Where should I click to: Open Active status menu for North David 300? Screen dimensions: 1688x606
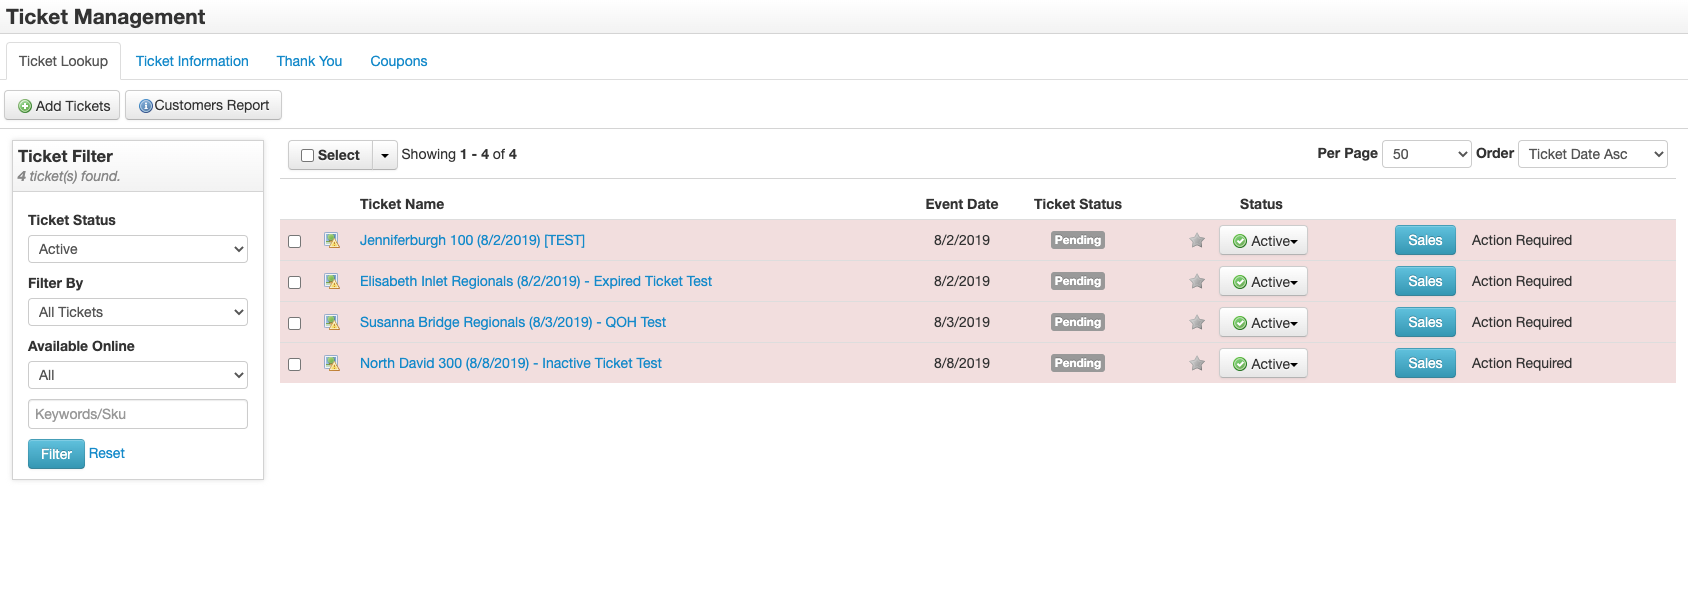coord(1263,364)
